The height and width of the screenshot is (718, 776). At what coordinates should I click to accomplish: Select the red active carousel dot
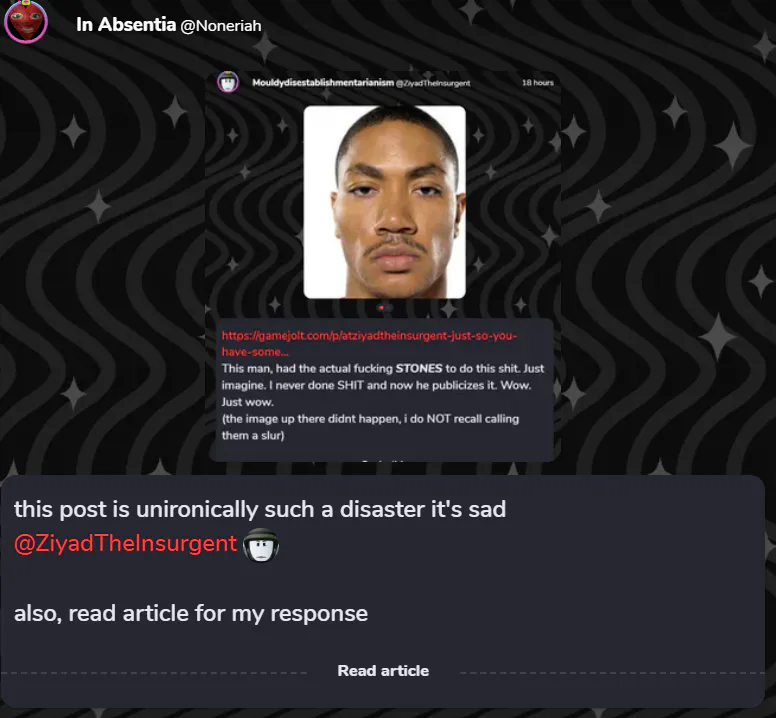click(381, 308)
